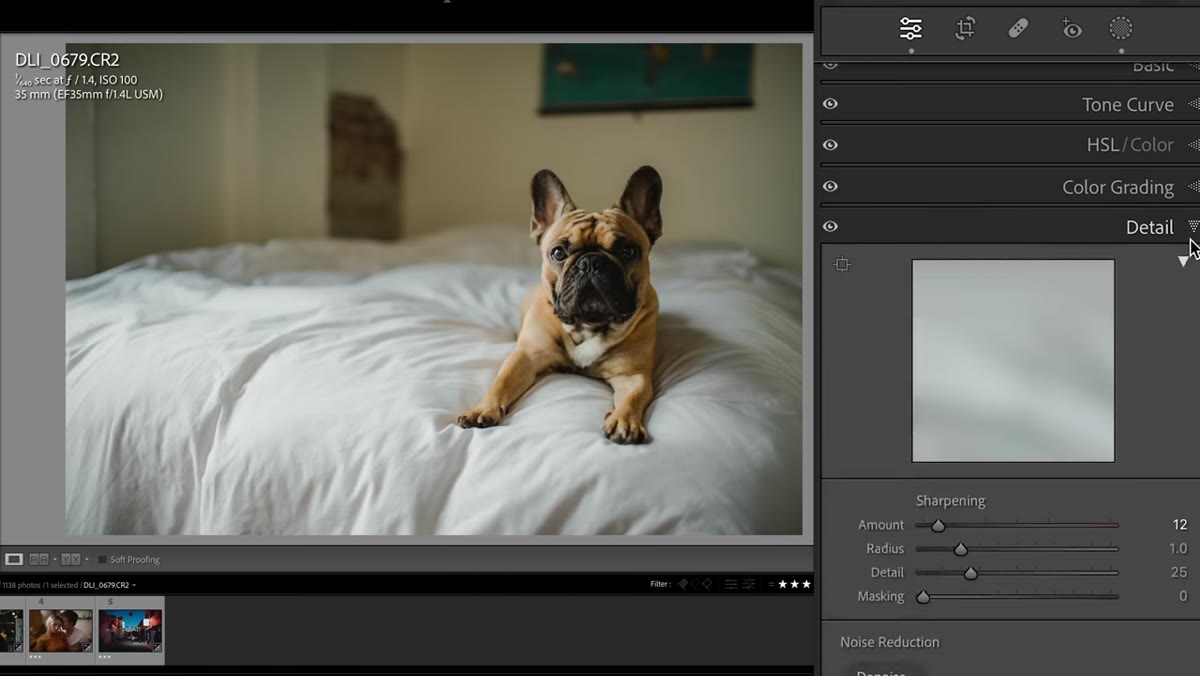Select the night street thumbnail numbered 5
Viewport: 1200px width, 676px height.
[x=130, y=631]
